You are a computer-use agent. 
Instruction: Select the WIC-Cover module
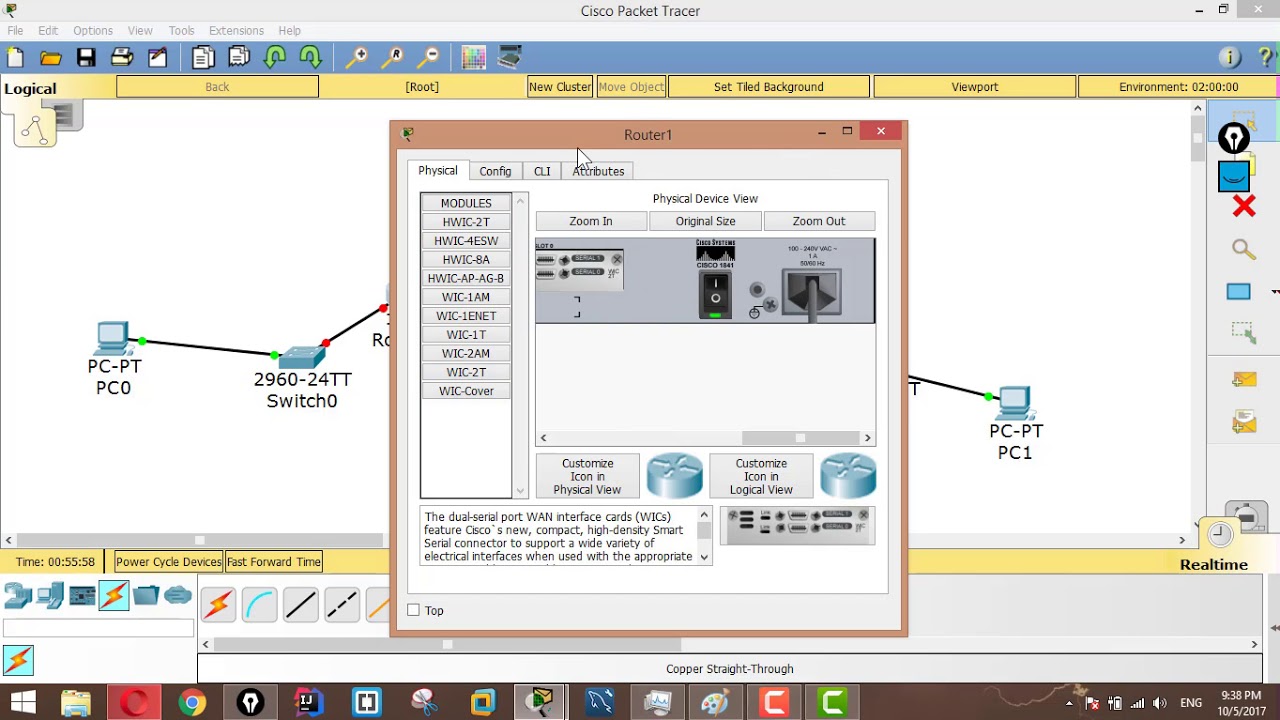click(466, 391)
